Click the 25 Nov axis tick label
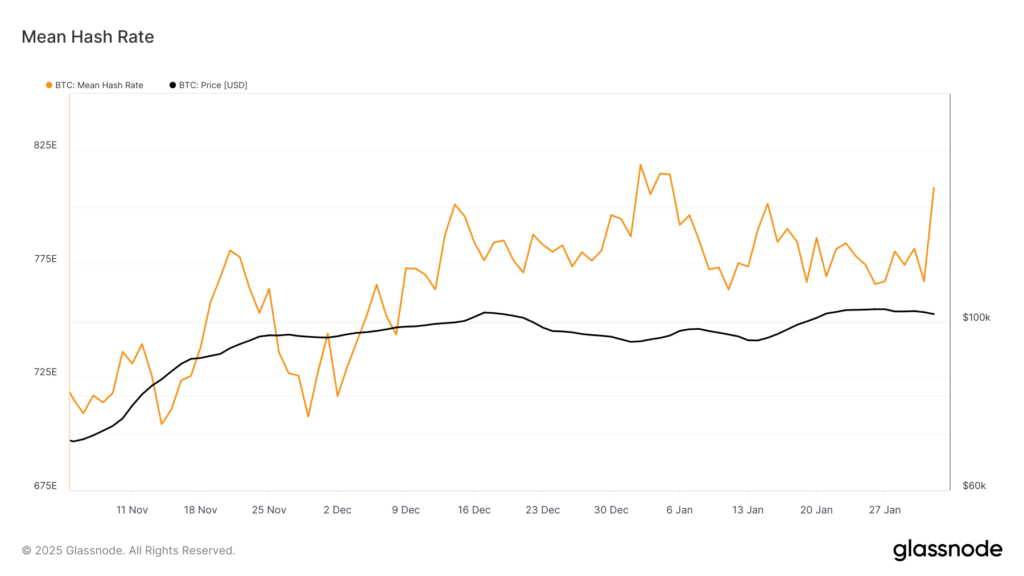This screenshot has height=576, width=1024. tap(269, 510)
